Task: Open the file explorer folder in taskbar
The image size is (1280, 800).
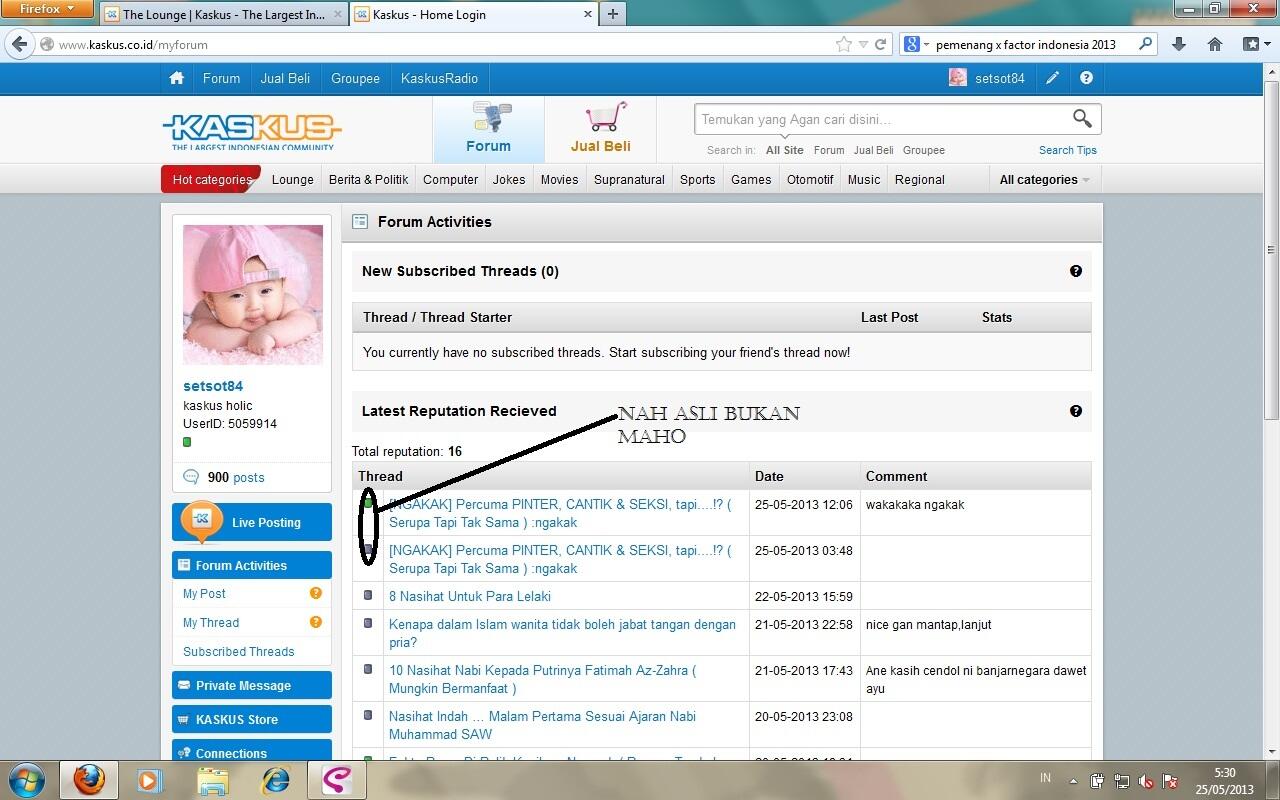Action: coord(212,780)
